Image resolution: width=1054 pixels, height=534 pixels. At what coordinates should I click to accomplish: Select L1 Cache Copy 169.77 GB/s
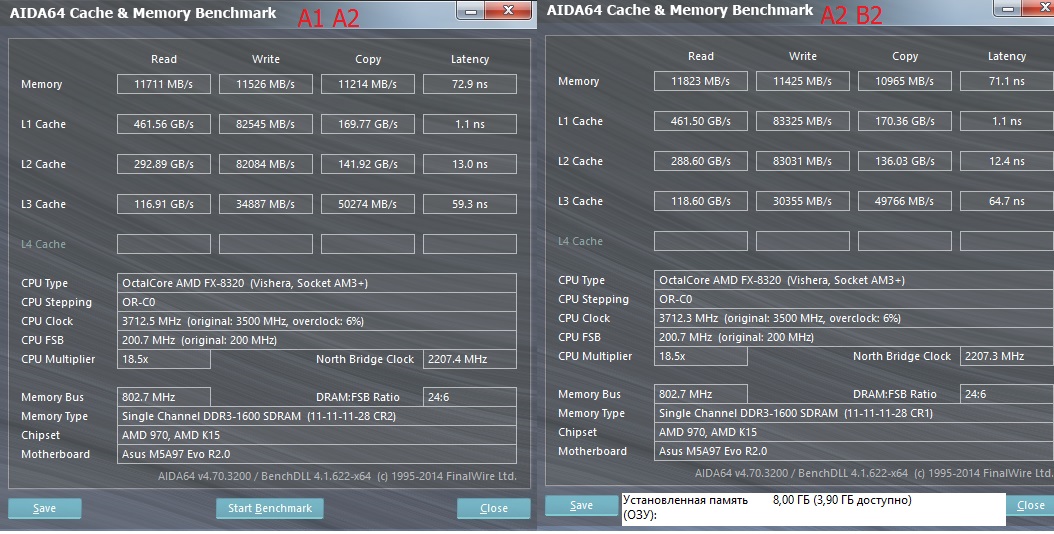click(x=368, y=124)
